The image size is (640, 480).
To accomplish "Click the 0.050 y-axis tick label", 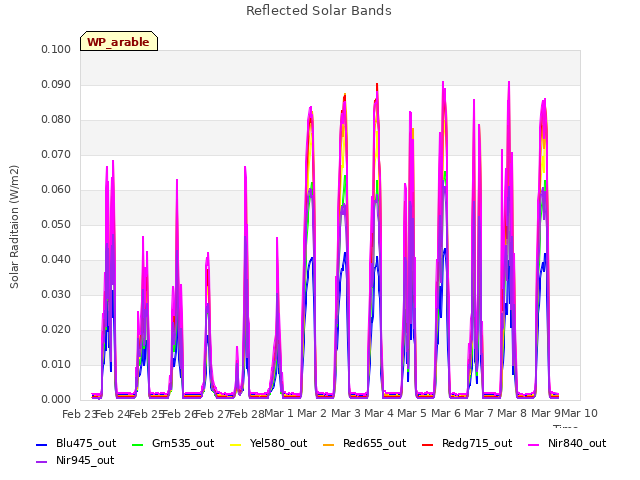I will pos(56,224).
